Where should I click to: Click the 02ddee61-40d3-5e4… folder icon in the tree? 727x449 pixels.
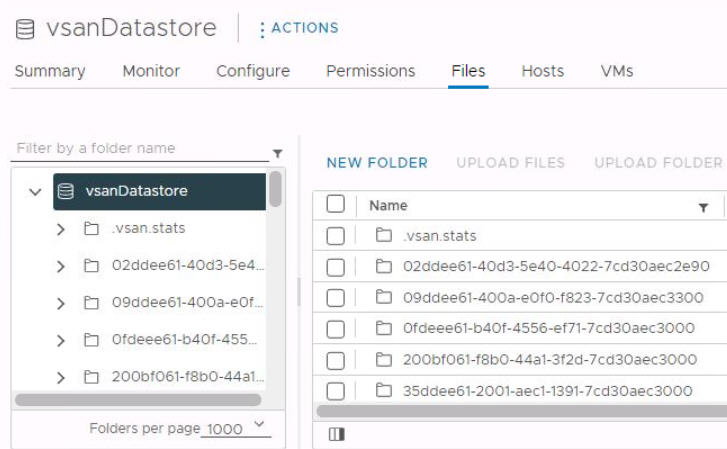pyautogui.click(x=91, y=265)
